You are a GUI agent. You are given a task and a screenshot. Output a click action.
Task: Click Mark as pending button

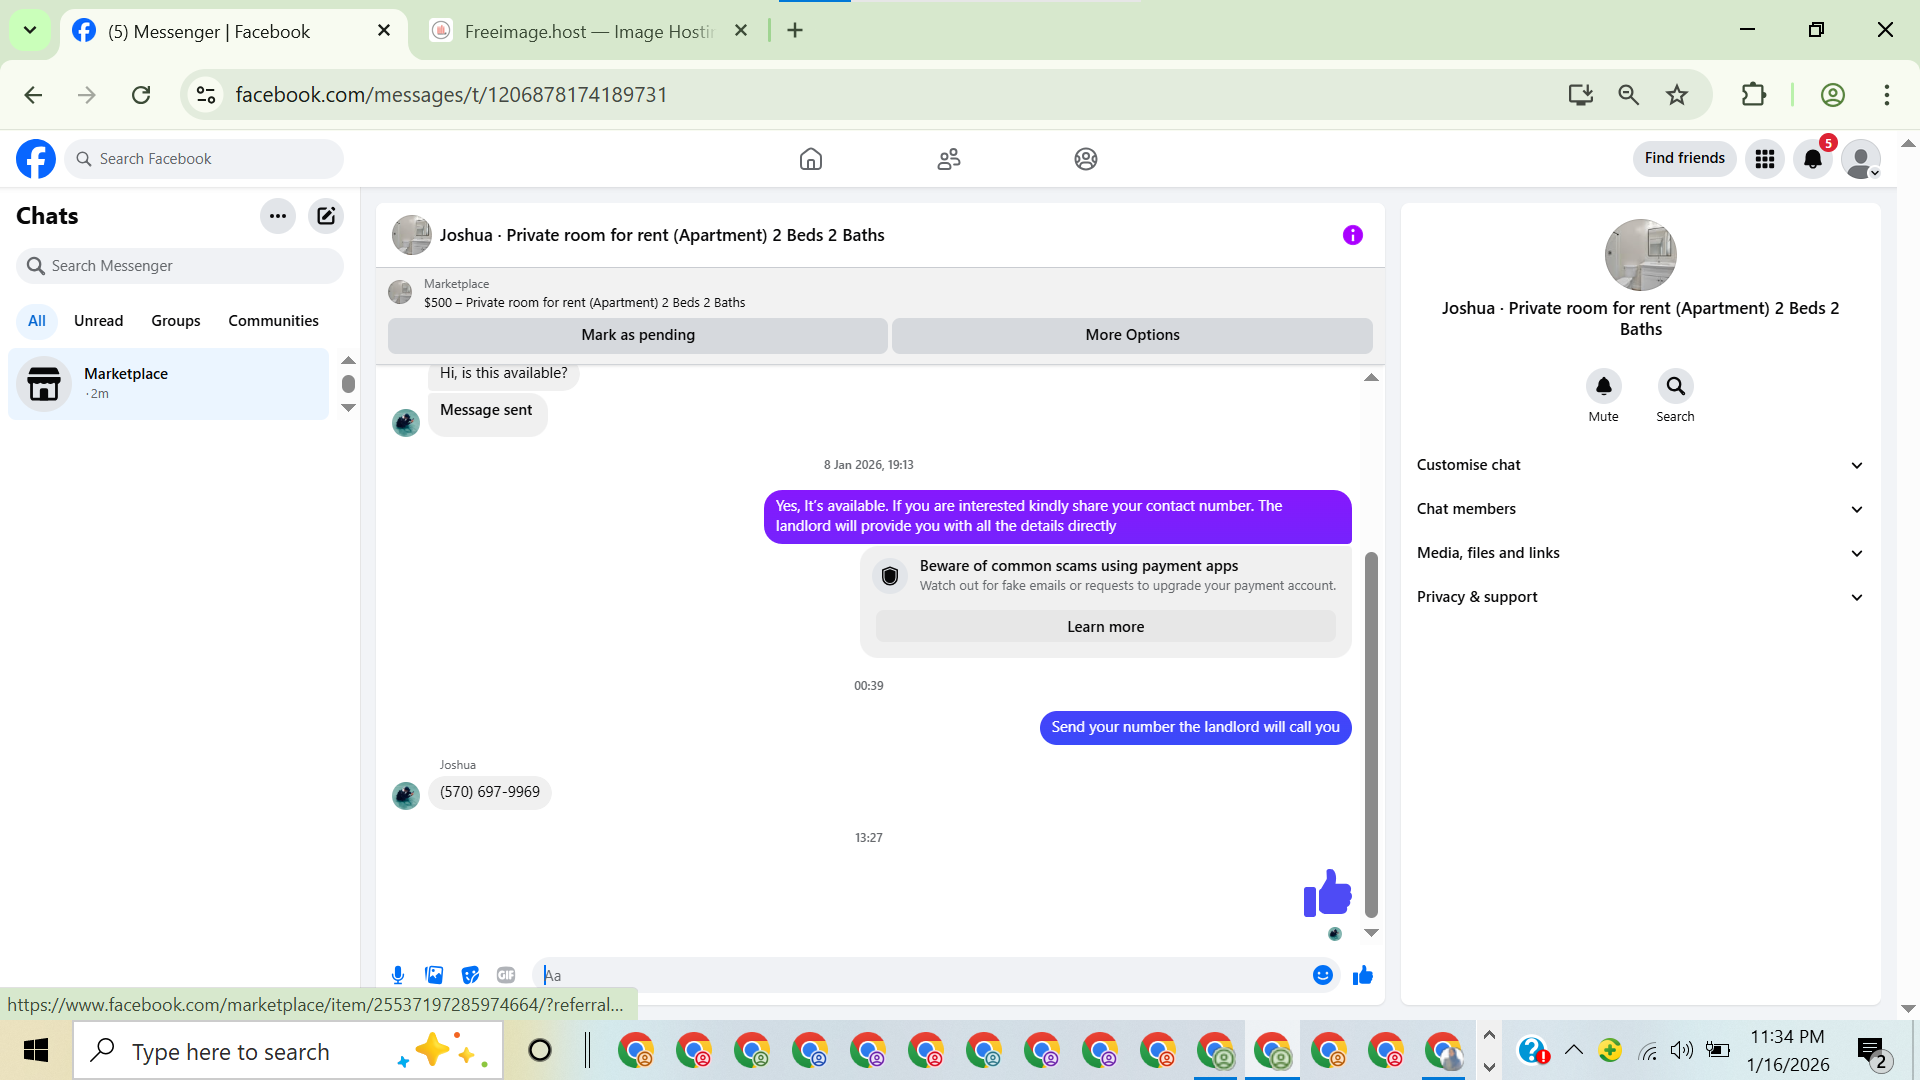(x=638, y=335)
